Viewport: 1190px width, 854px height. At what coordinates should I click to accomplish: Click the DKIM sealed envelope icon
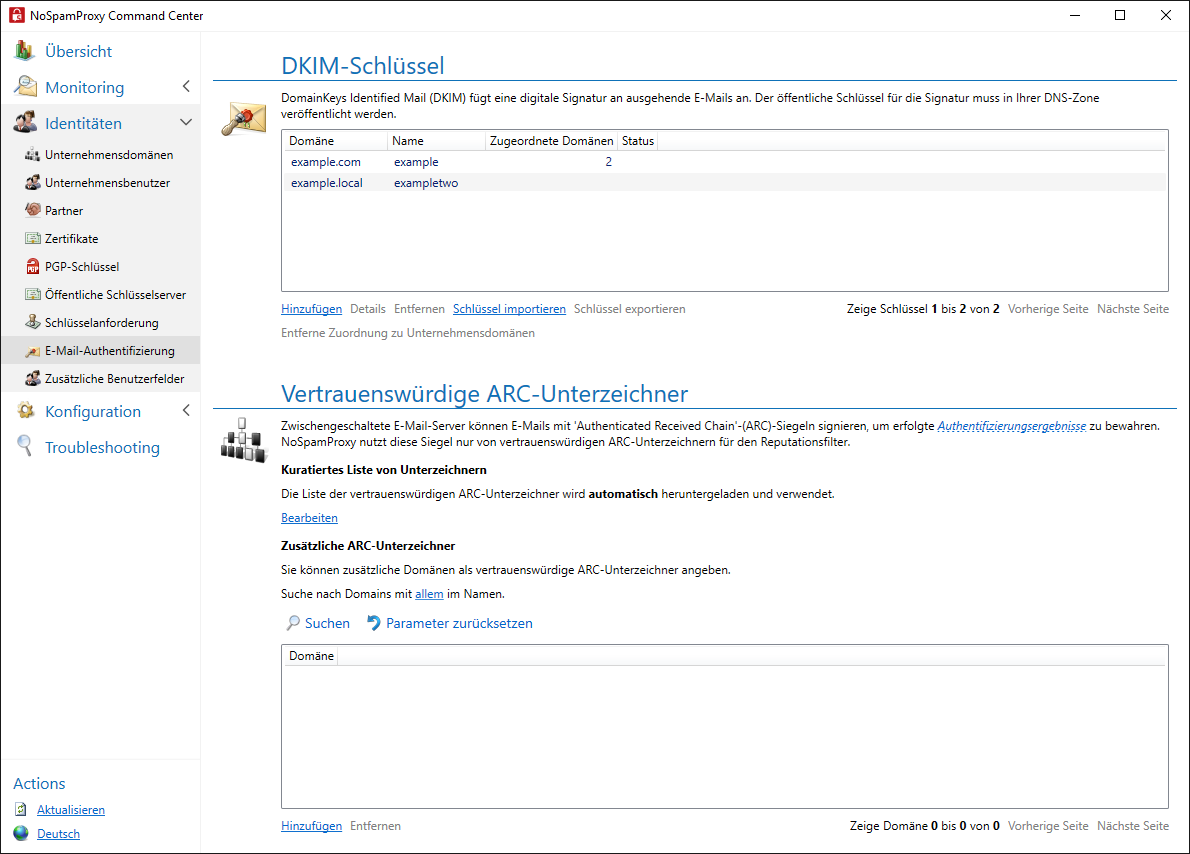coord(244,119)
